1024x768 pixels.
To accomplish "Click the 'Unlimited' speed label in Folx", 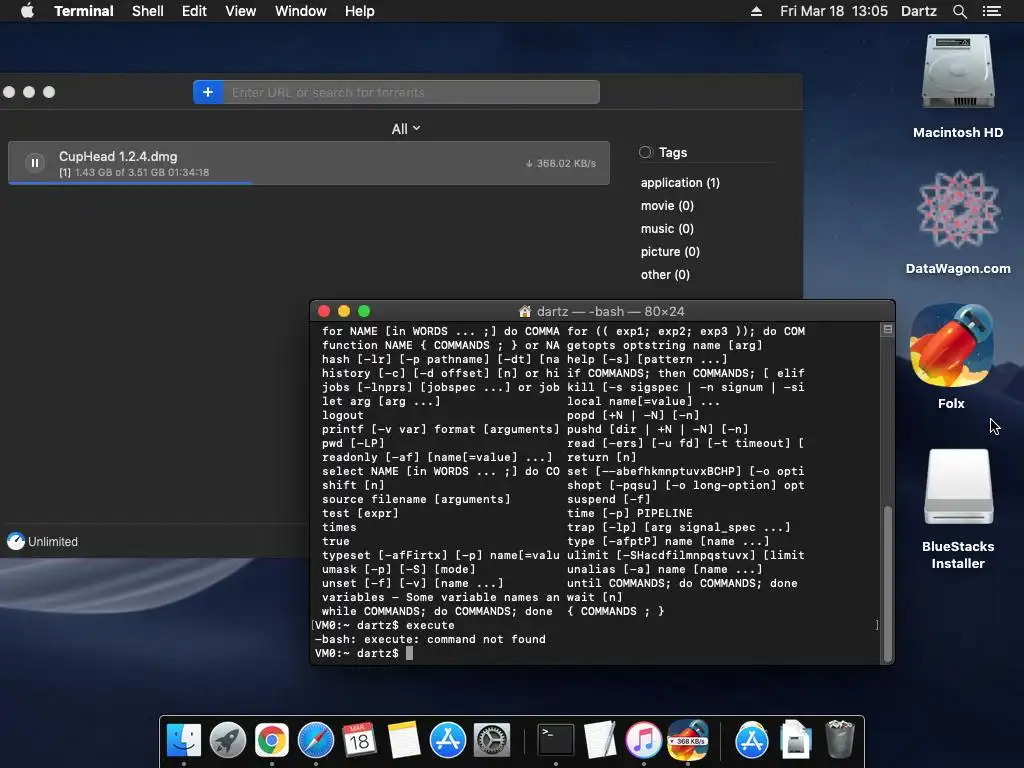I will [x=53, y=541].
